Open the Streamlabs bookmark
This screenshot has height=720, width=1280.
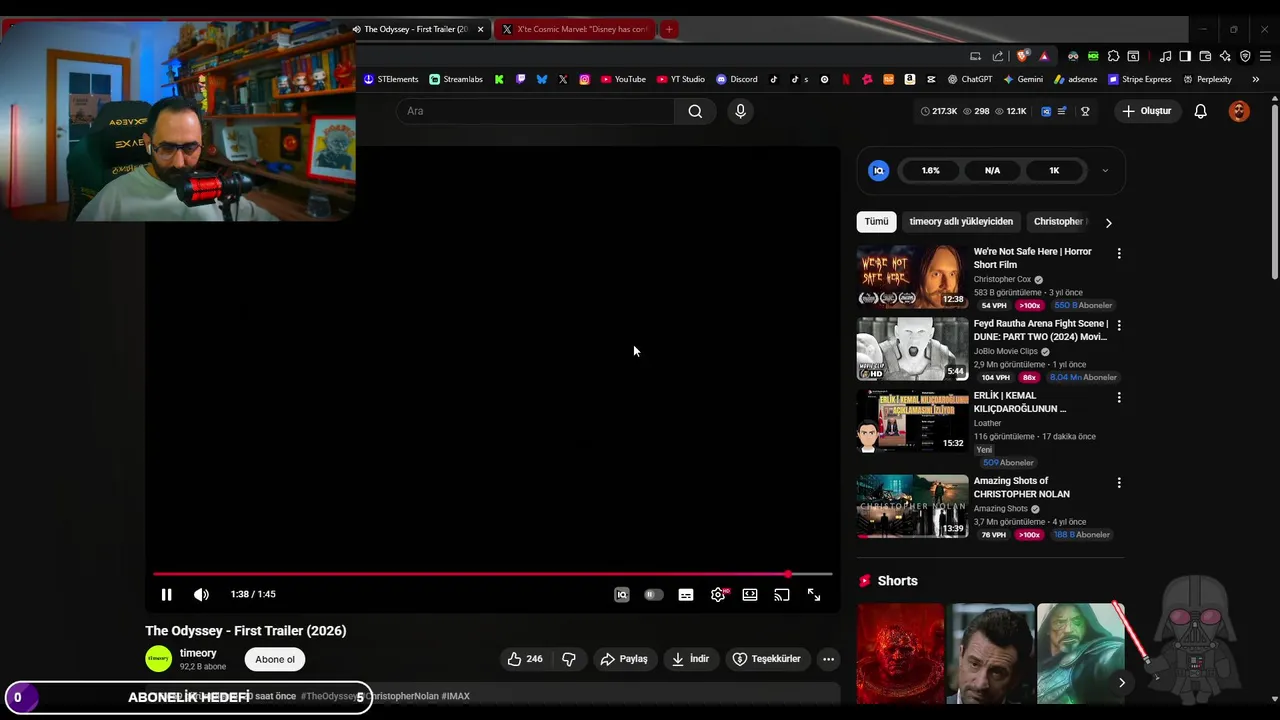[456, 79]
